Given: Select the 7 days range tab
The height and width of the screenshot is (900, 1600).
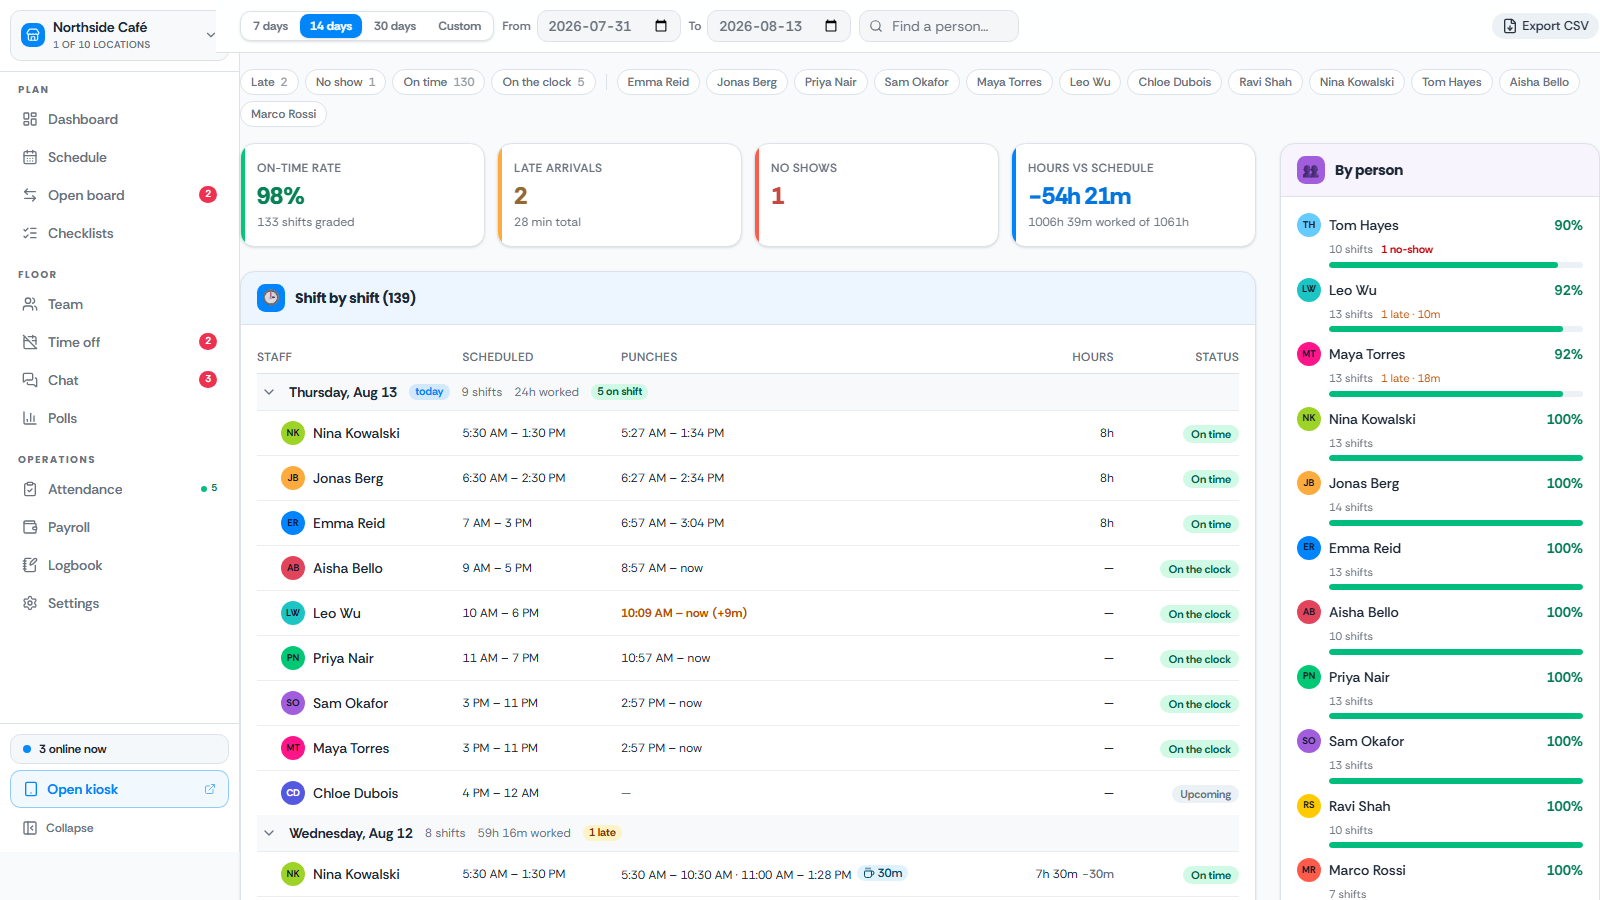Looking at the screenshot, I should click(270, 26).
